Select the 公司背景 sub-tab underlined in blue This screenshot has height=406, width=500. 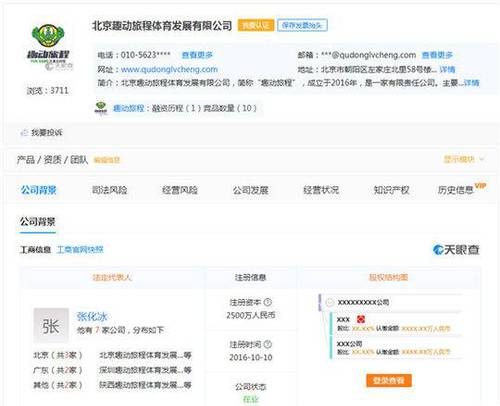point(38,222)
